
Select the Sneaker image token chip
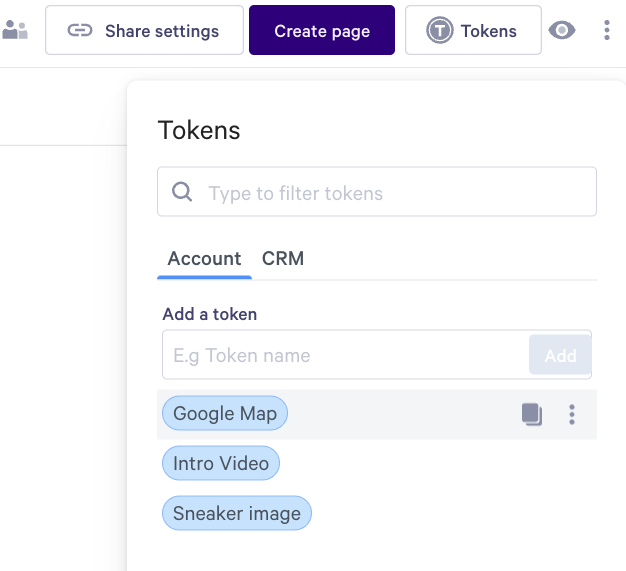coord(237,513)
